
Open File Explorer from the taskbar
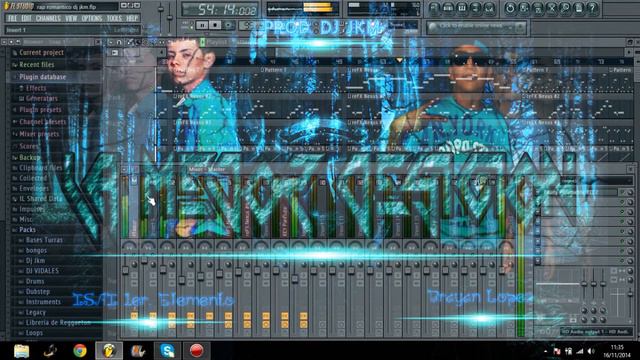pyautogui.click(x=21, y=351)
